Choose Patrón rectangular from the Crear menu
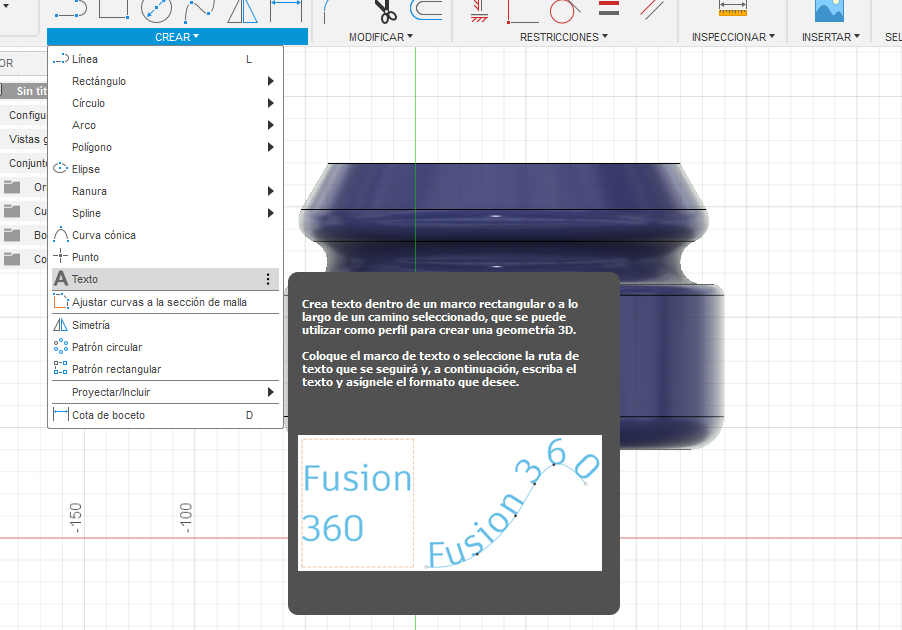 [166, 369]
